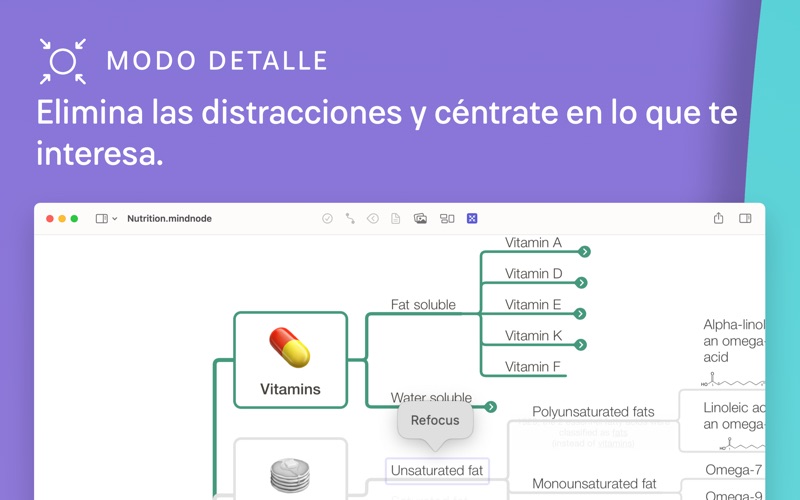Select the Vitamin A label
Viewport: 800px width, 500px height.
[533, 242]
